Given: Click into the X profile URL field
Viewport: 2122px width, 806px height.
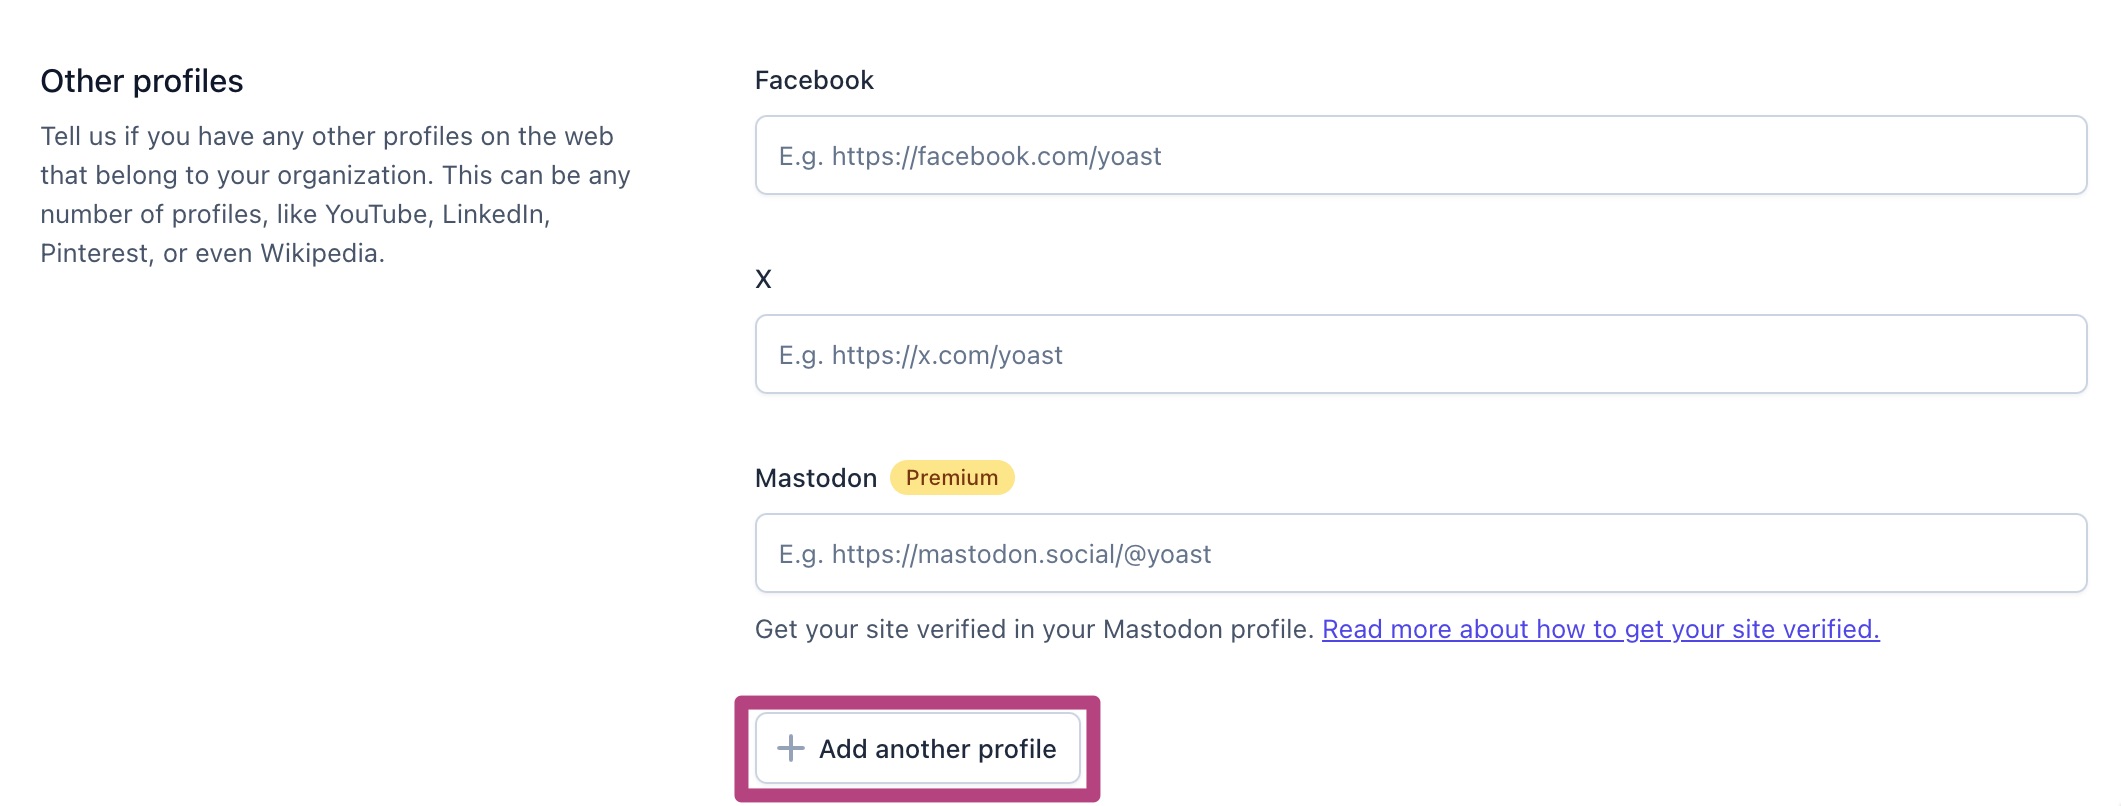Looking at the screenshot, I should 1421,354.
